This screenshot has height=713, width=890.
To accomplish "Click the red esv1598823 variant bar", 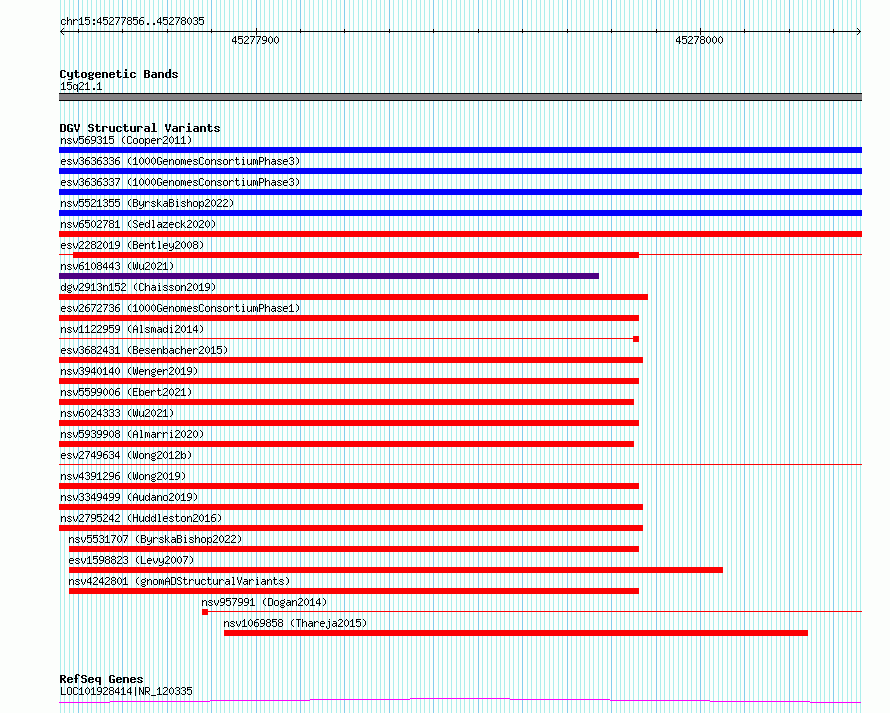I will click(396, 570).
